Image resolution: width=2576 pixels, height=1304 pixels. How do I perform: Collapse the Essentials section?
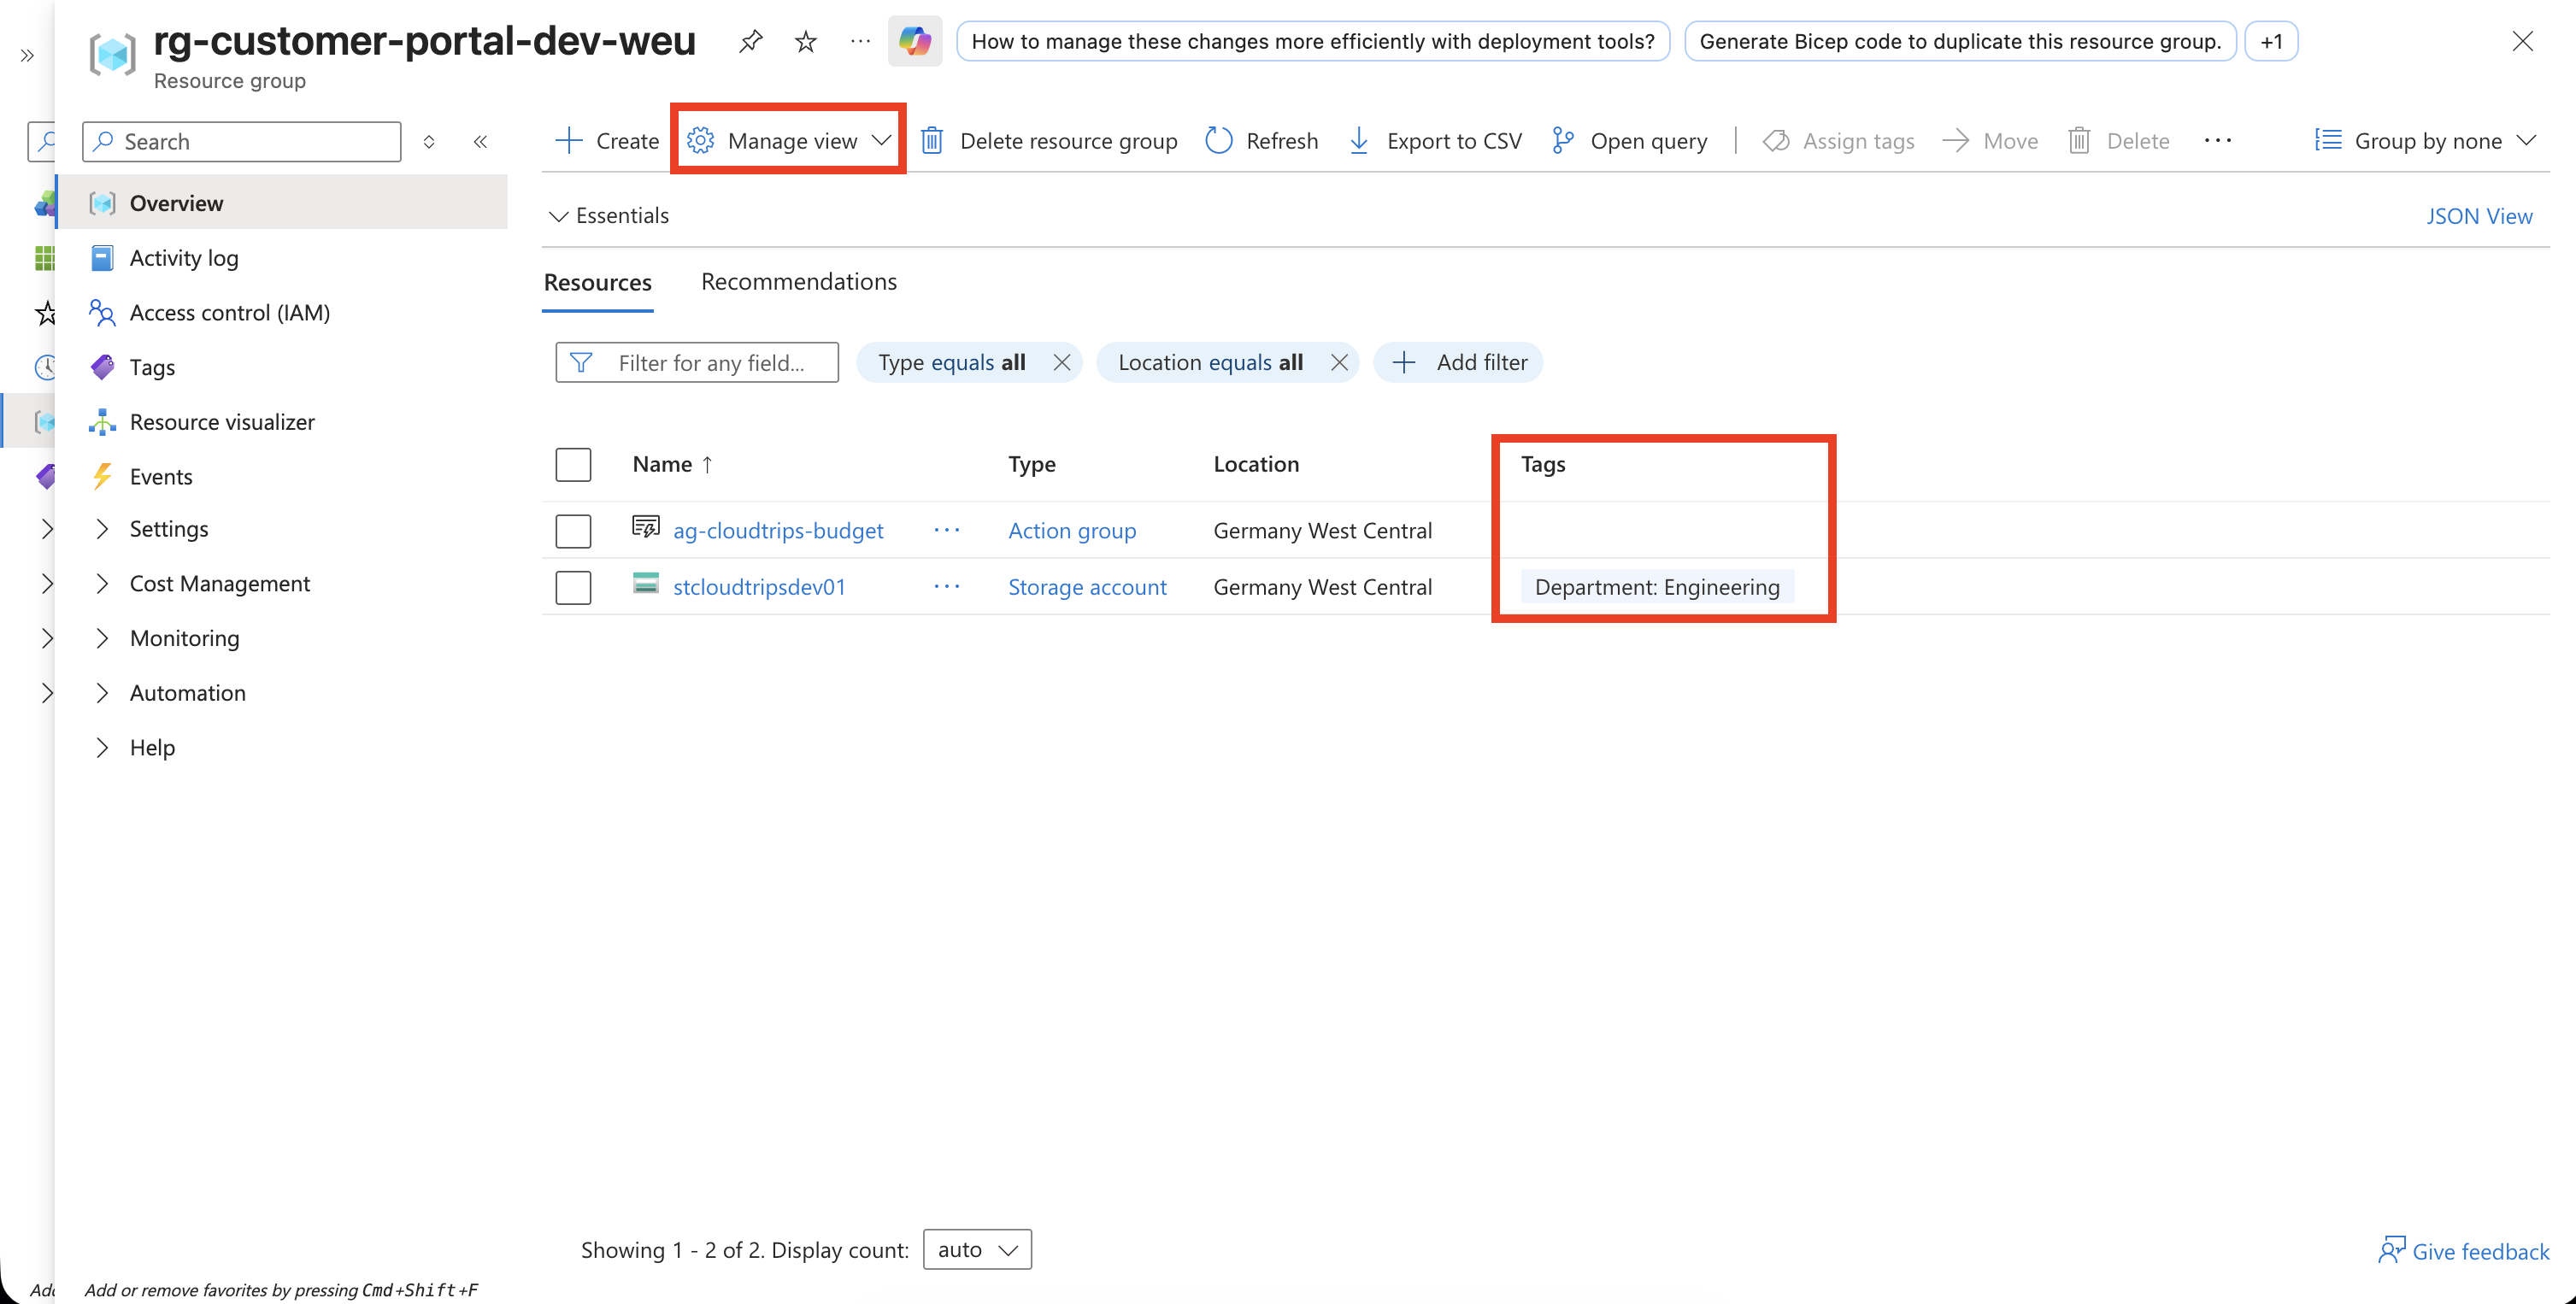608,216
